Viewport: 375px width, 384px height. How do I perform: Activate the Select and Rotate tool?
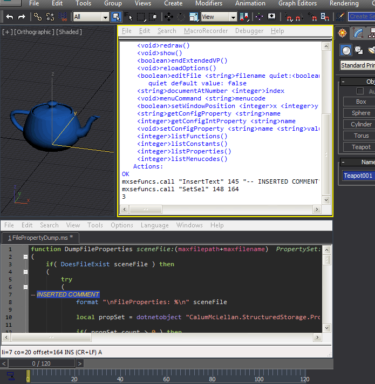pyautogui.click(x=181, y=17)
